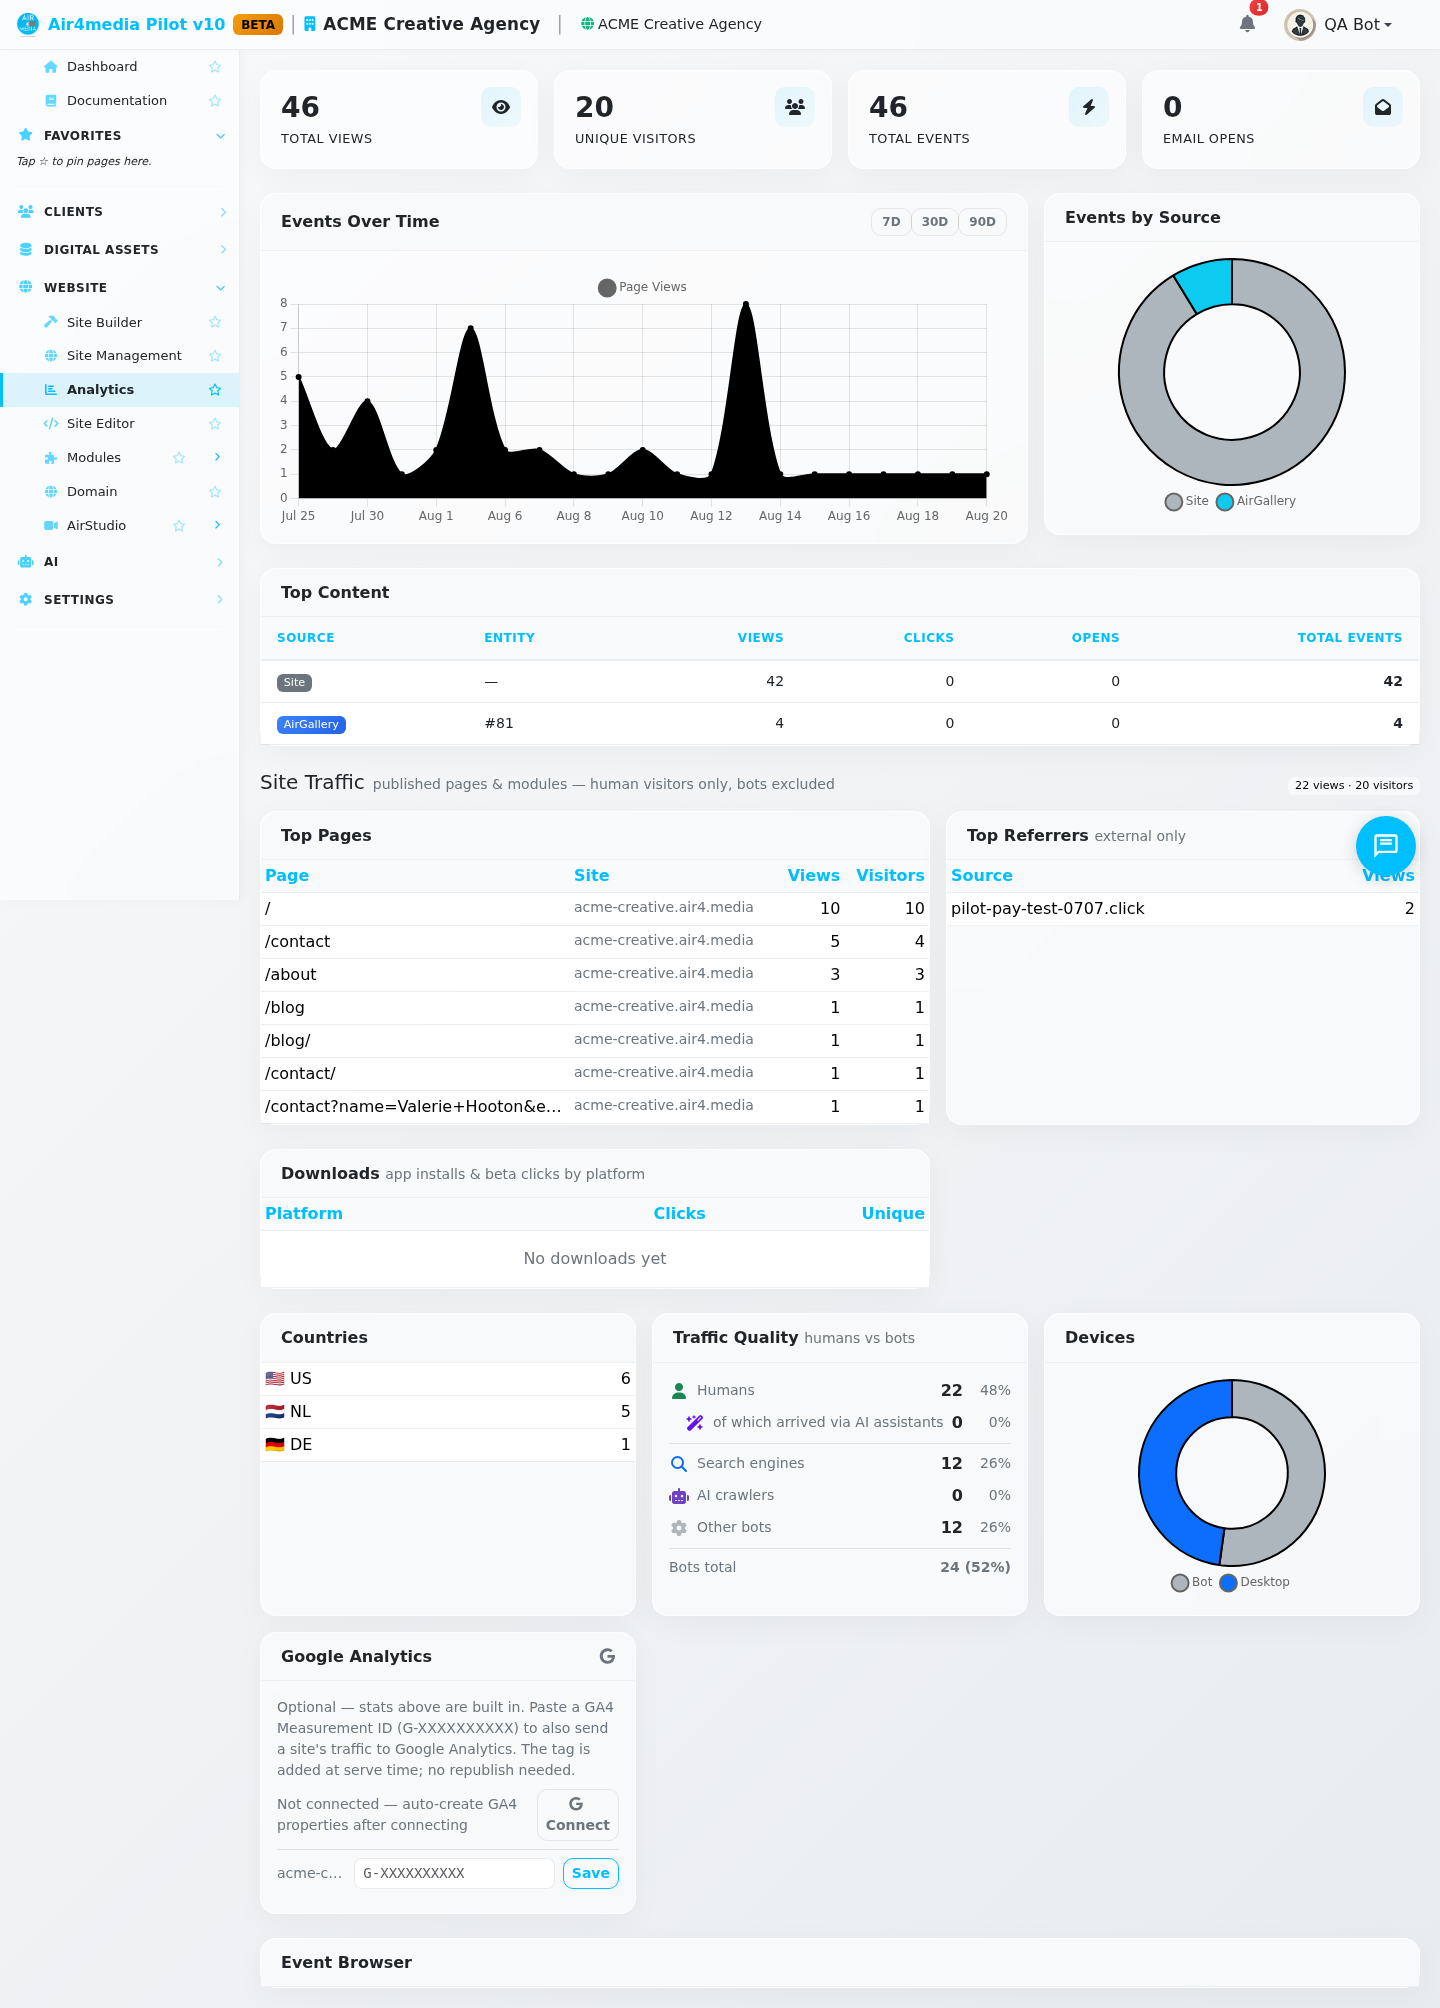Collapse the Website section chevron
The width and height of the screenshot is (1440, 2008).
pos(221,288)
